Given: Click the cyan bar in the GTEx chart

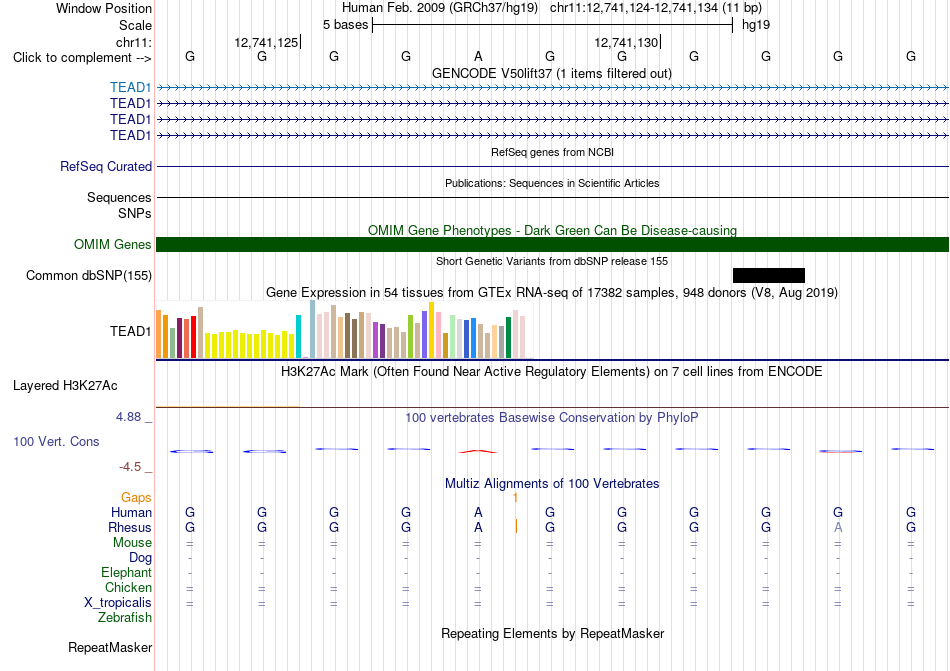Looking at the screenshot, I should click(x=298, y=337).
